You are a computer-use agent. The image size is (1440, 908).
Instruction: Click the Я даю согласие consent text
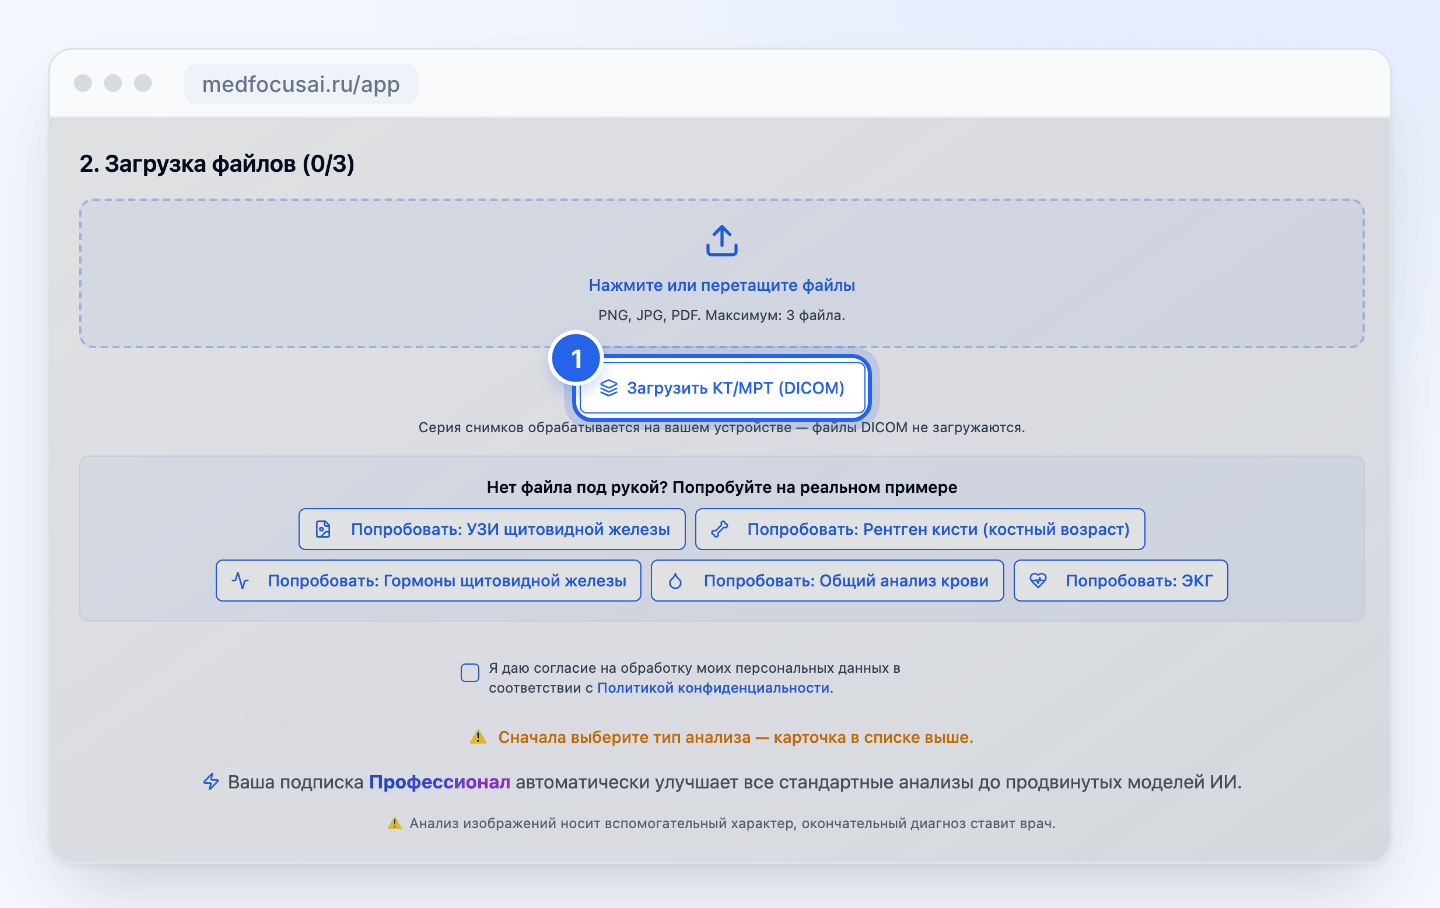click(695, 678)
